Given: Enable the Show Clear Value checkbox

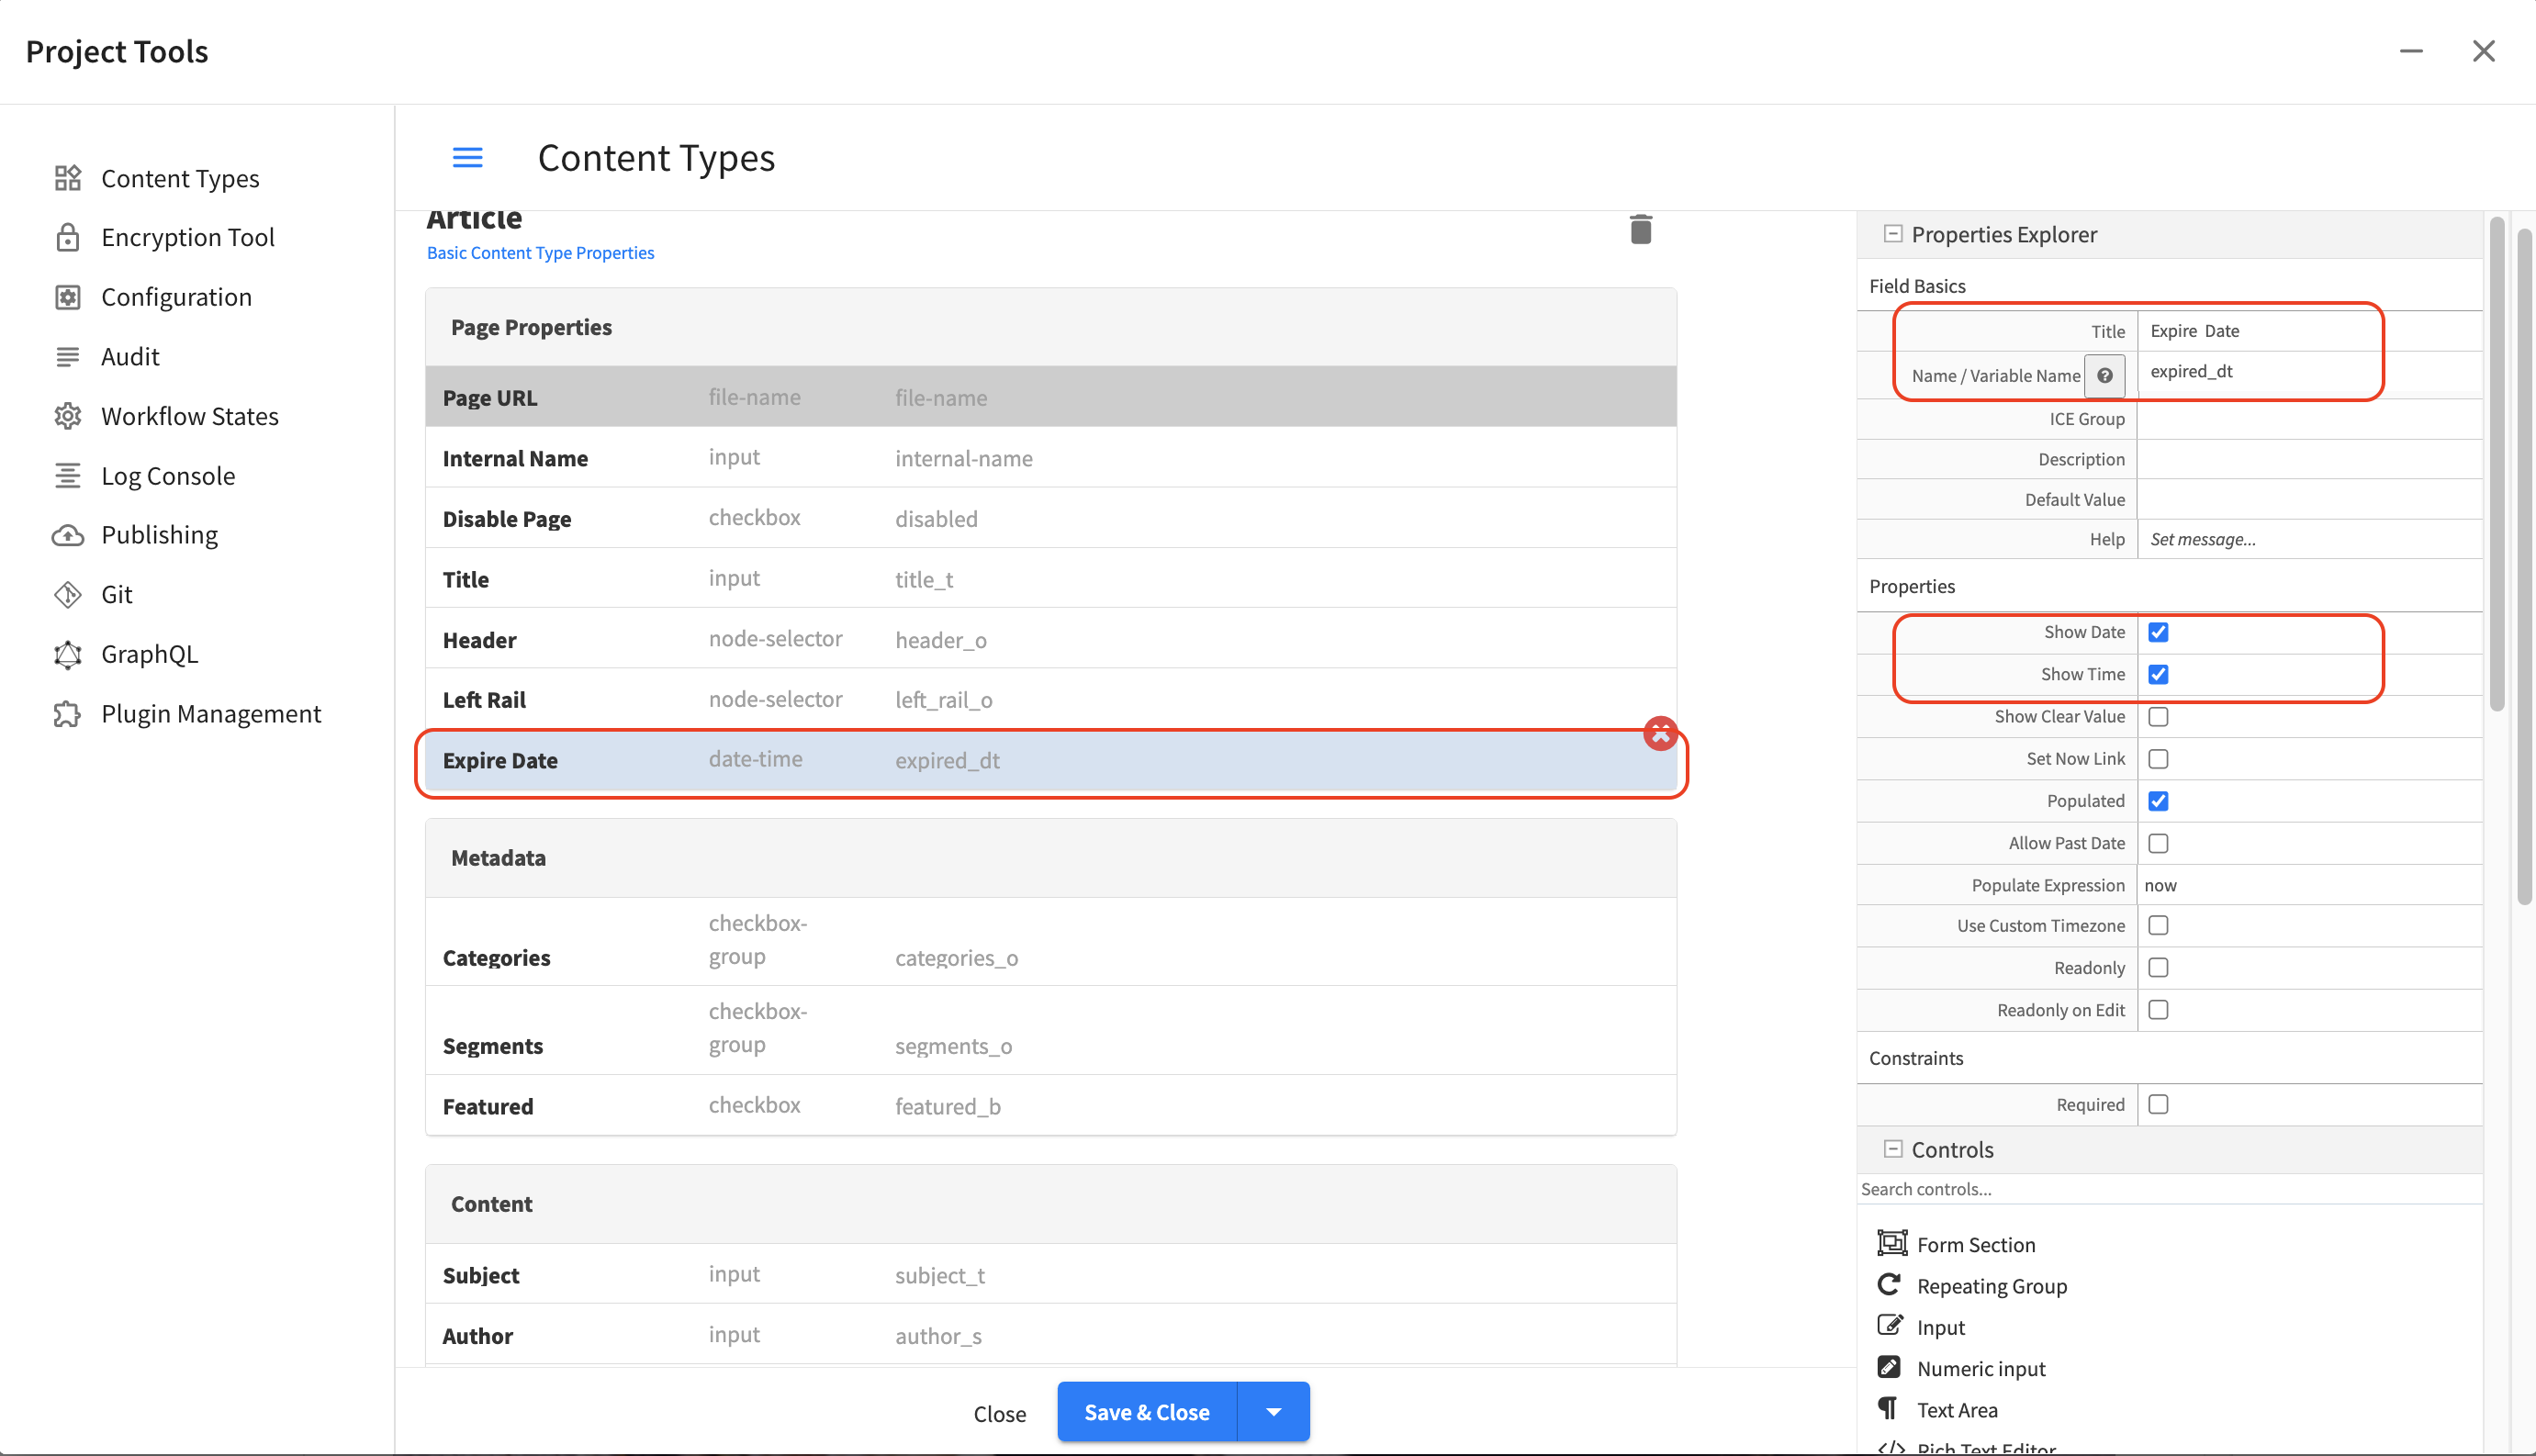Looking at the screenshot, I should [2159, 716].
